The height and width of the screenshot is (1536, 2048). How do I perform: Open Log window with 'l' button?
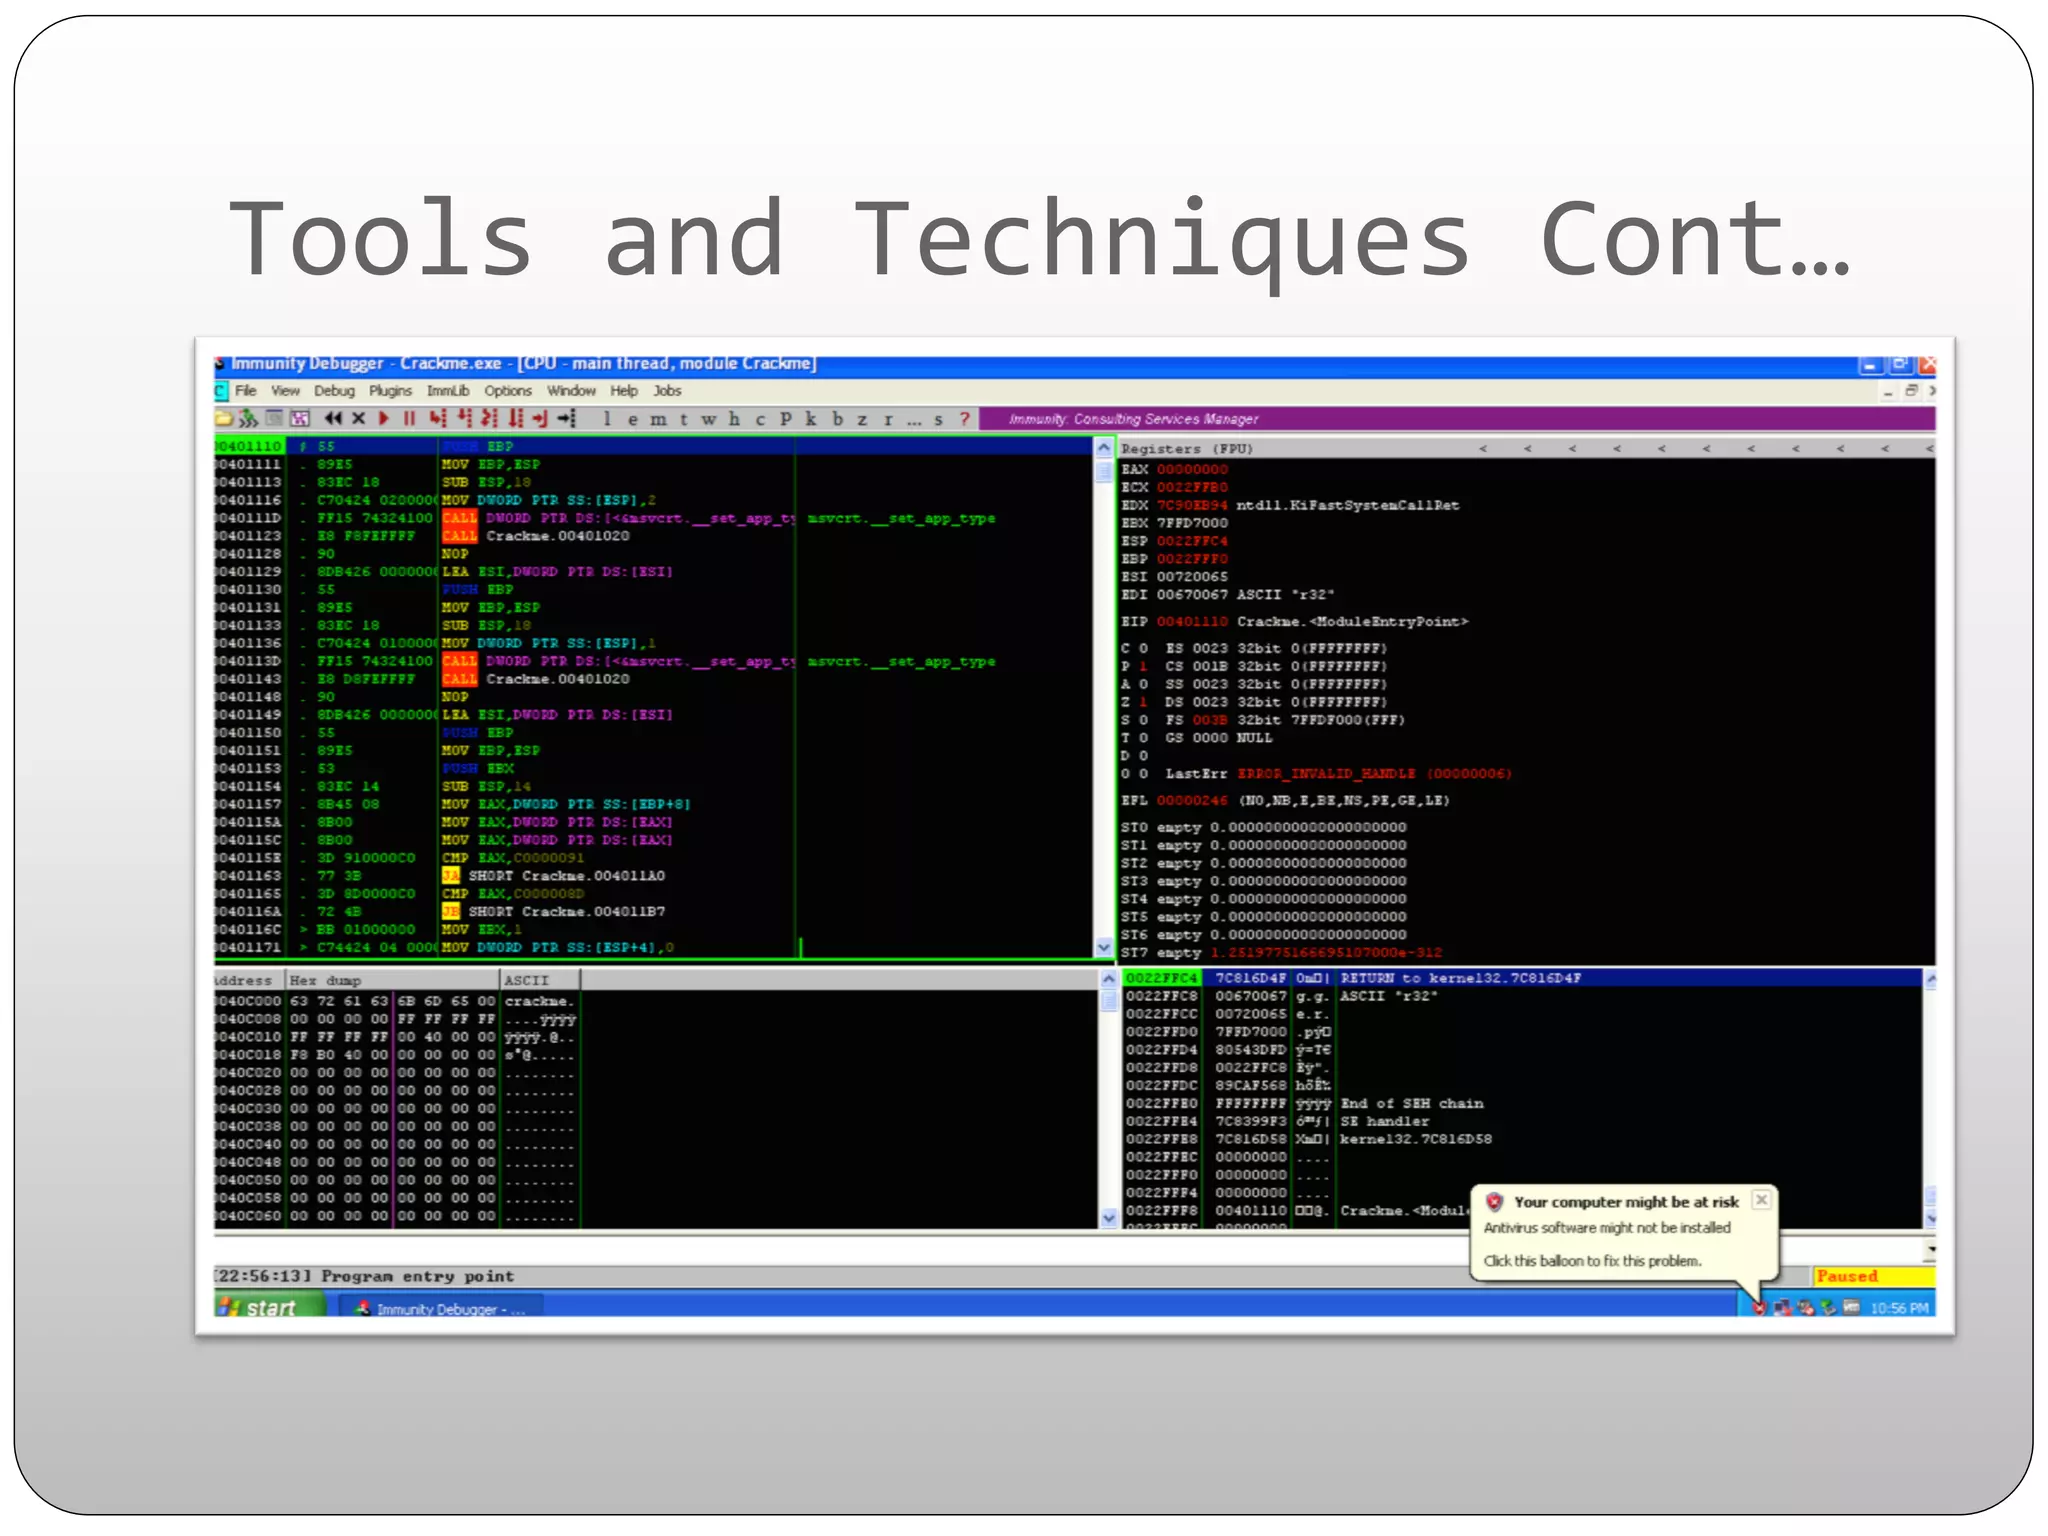[x=607, y=419]
